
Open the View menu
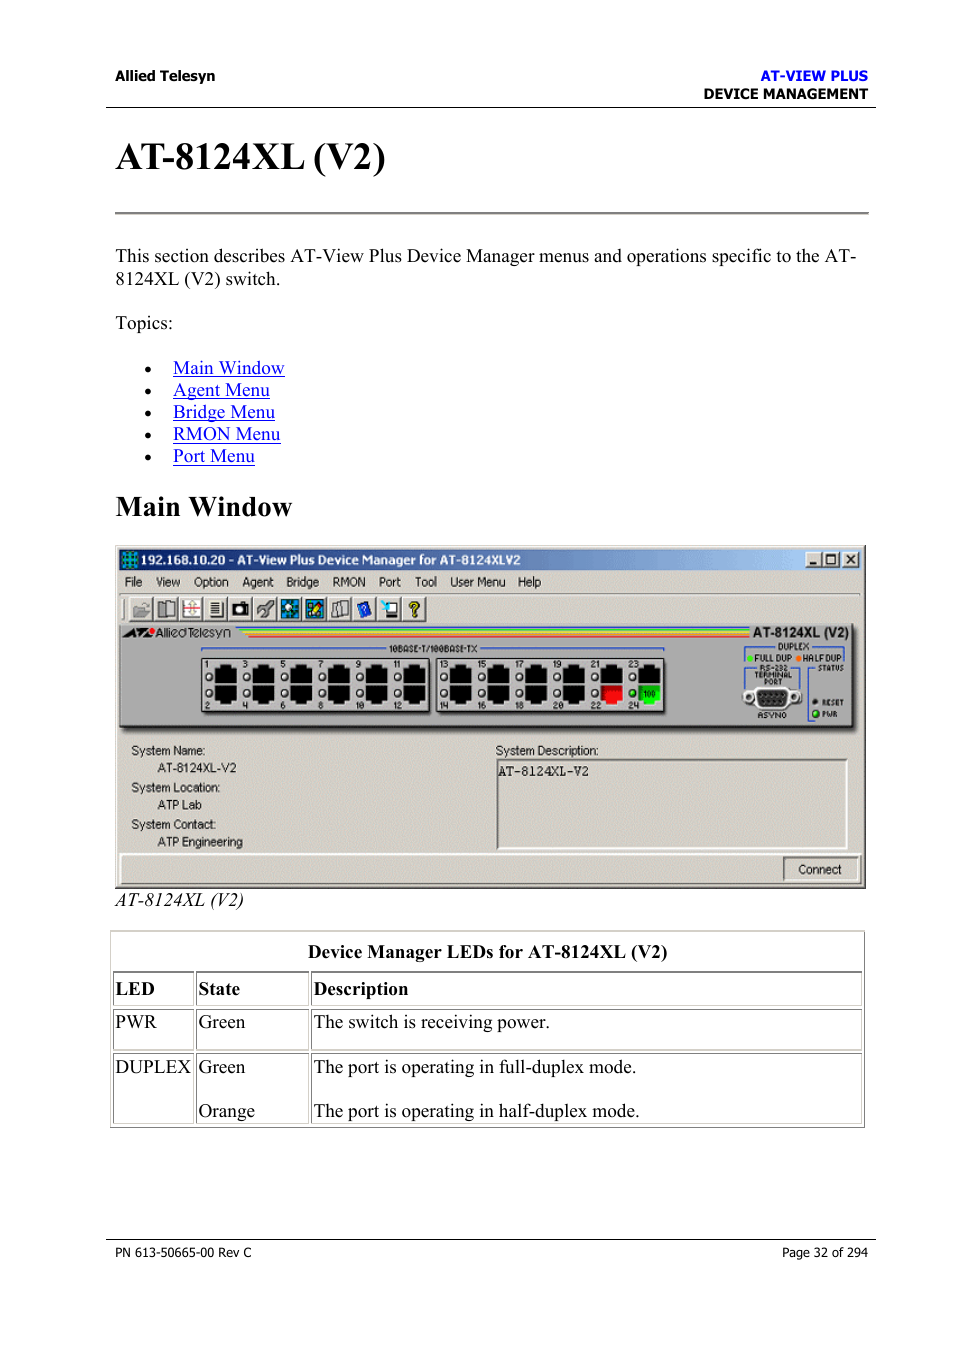pyautogui.click(x=168, y=582)
